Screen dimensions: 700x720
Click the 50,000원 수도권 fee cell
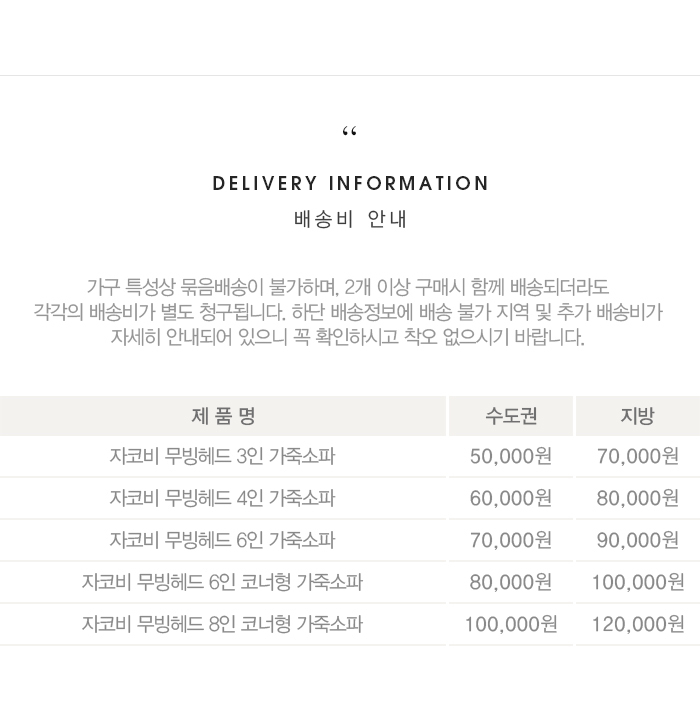(x=511, y=457)
